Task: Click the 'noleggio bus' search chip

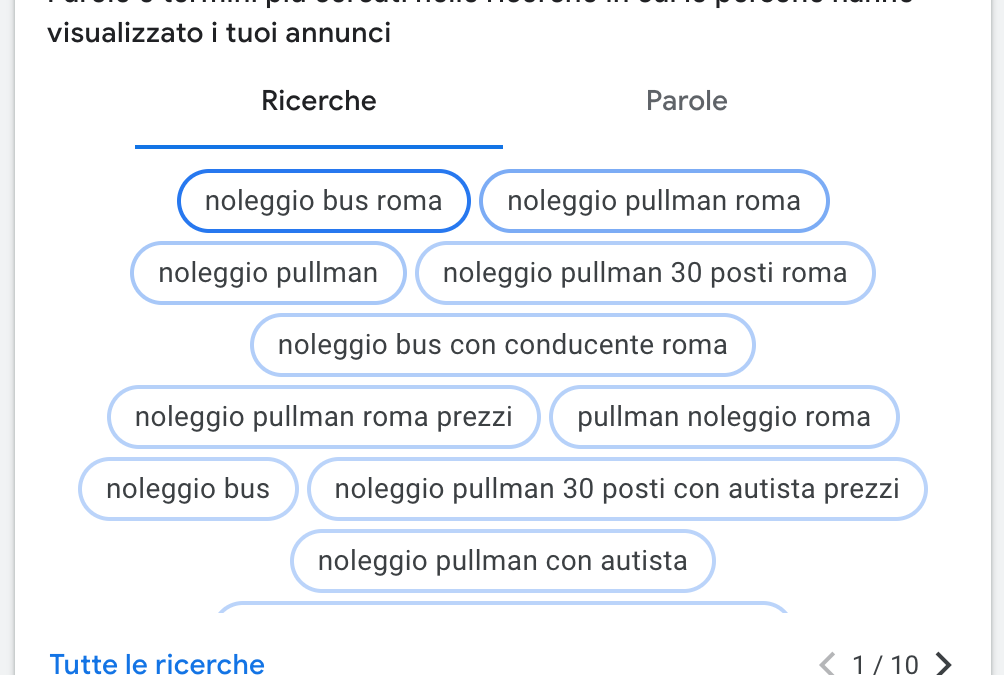Action: click(188, 489)
